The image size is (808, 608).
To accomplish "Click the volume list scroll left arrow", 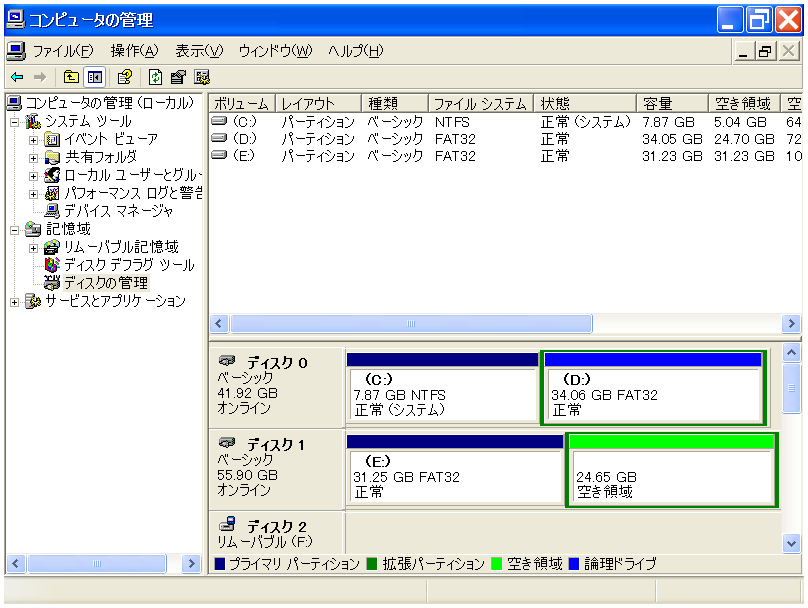I will click(219, 324).
